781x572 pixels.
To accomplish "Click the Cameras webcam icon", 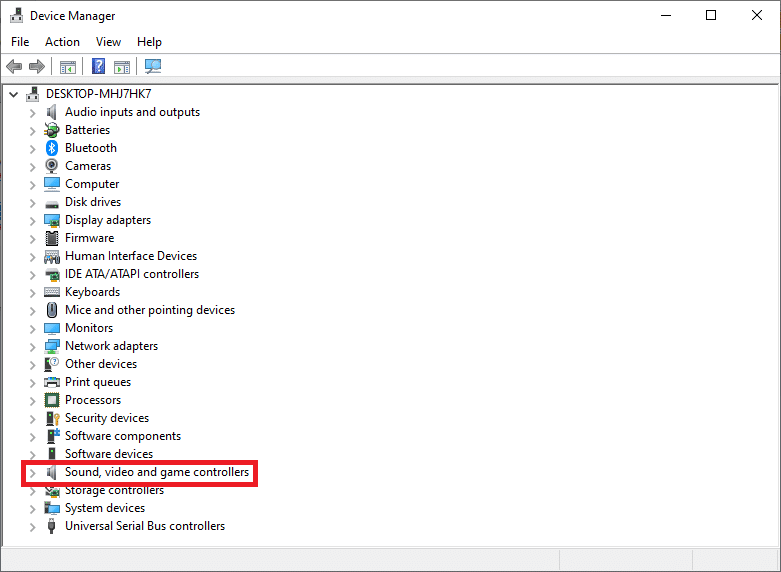I will click(52, 166).
